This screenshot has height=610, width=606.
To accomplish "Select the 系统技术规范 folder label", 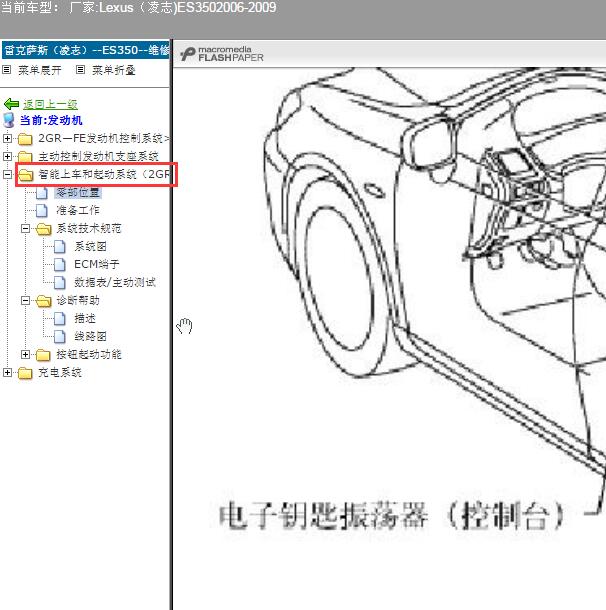I will [x=89, y=228].
